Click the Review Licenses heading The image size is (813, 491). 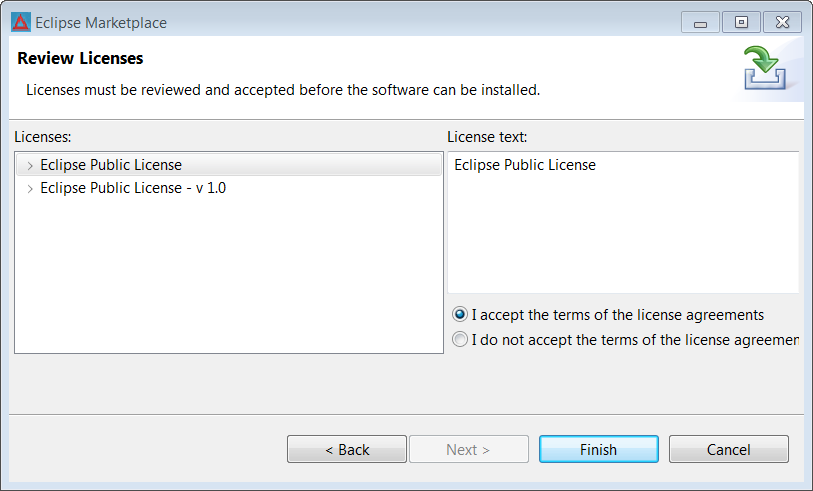80,58
